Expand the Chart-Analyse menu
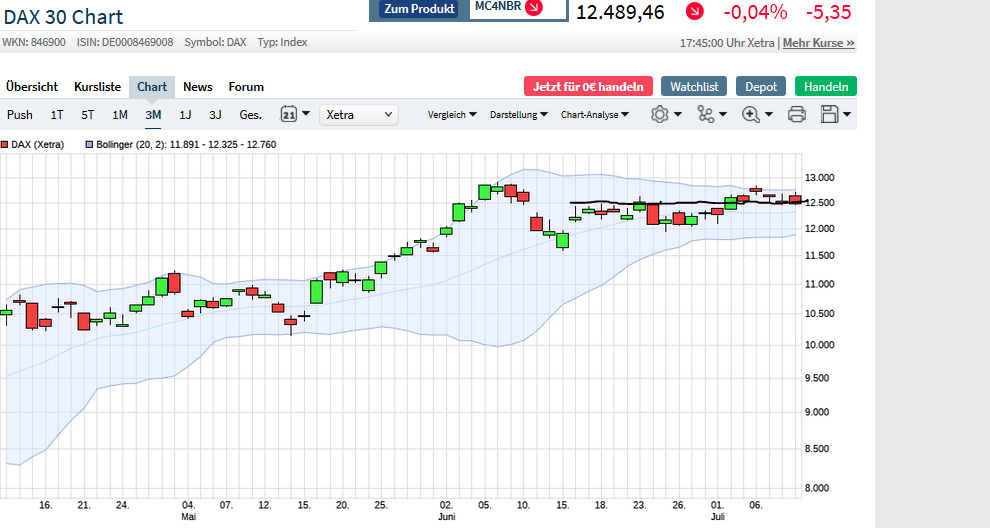 click(595, 115)
